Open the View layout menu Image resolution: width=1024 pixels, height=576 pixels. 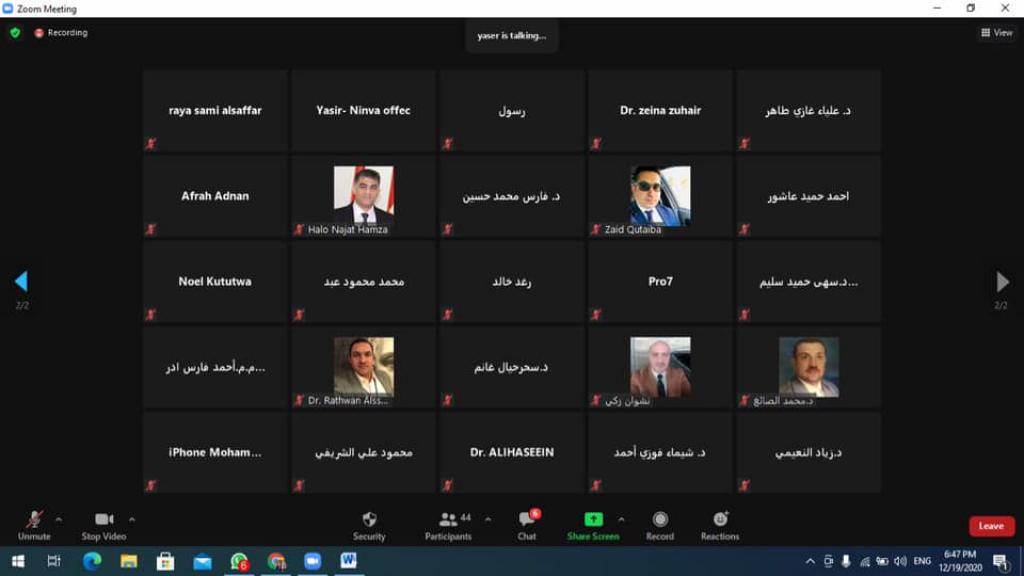[996, 33]
